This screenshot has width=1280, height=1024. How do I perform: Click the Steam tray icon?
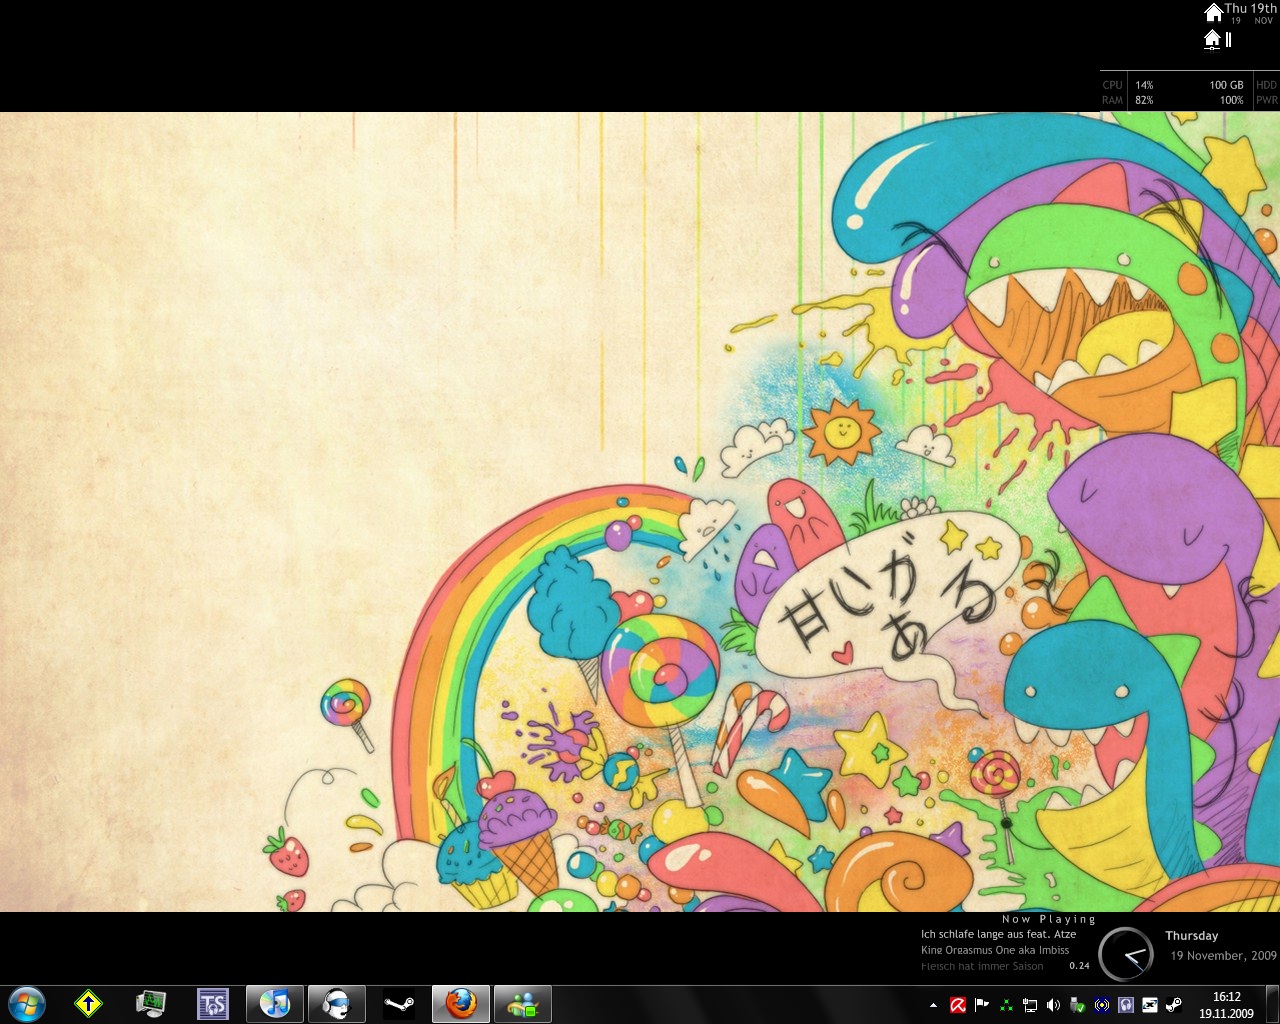click(x=1174, y=1005)
